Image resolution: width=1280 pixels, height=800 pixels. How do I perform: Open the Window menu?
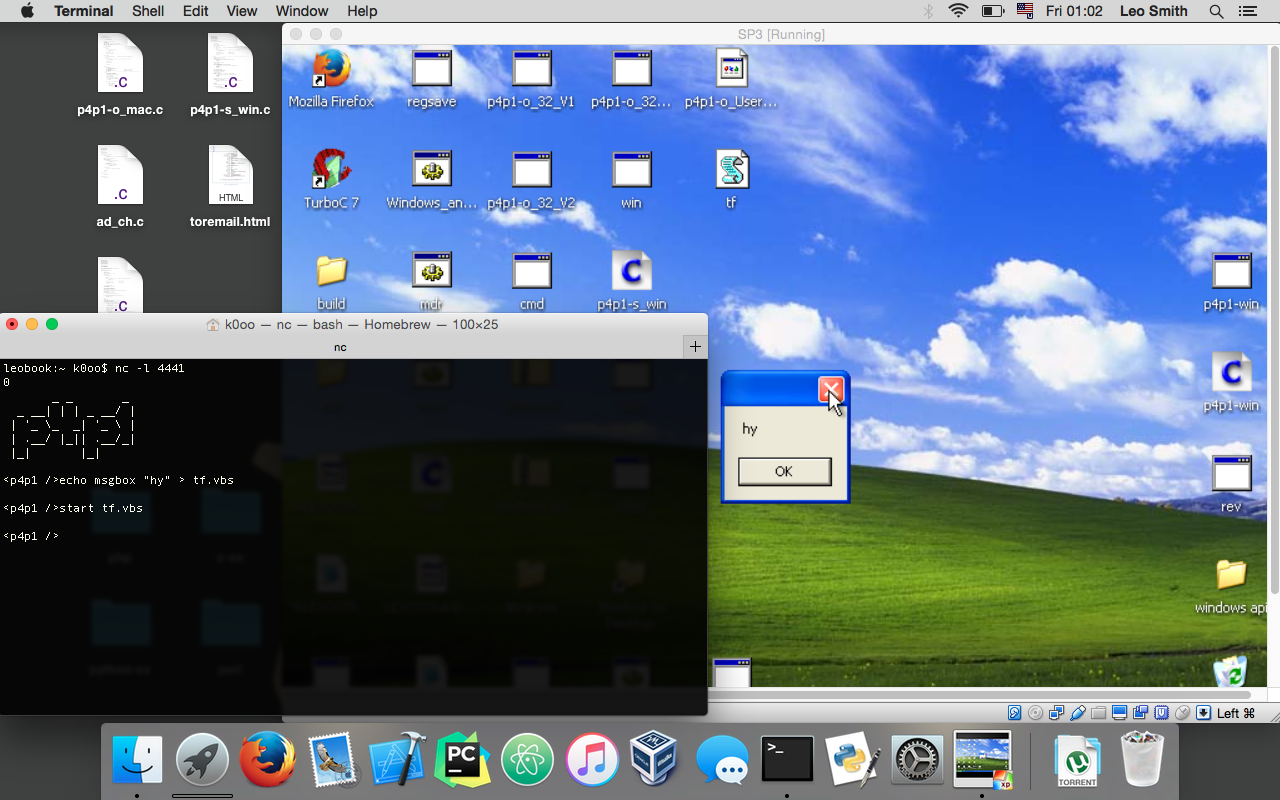coord(302,11)
